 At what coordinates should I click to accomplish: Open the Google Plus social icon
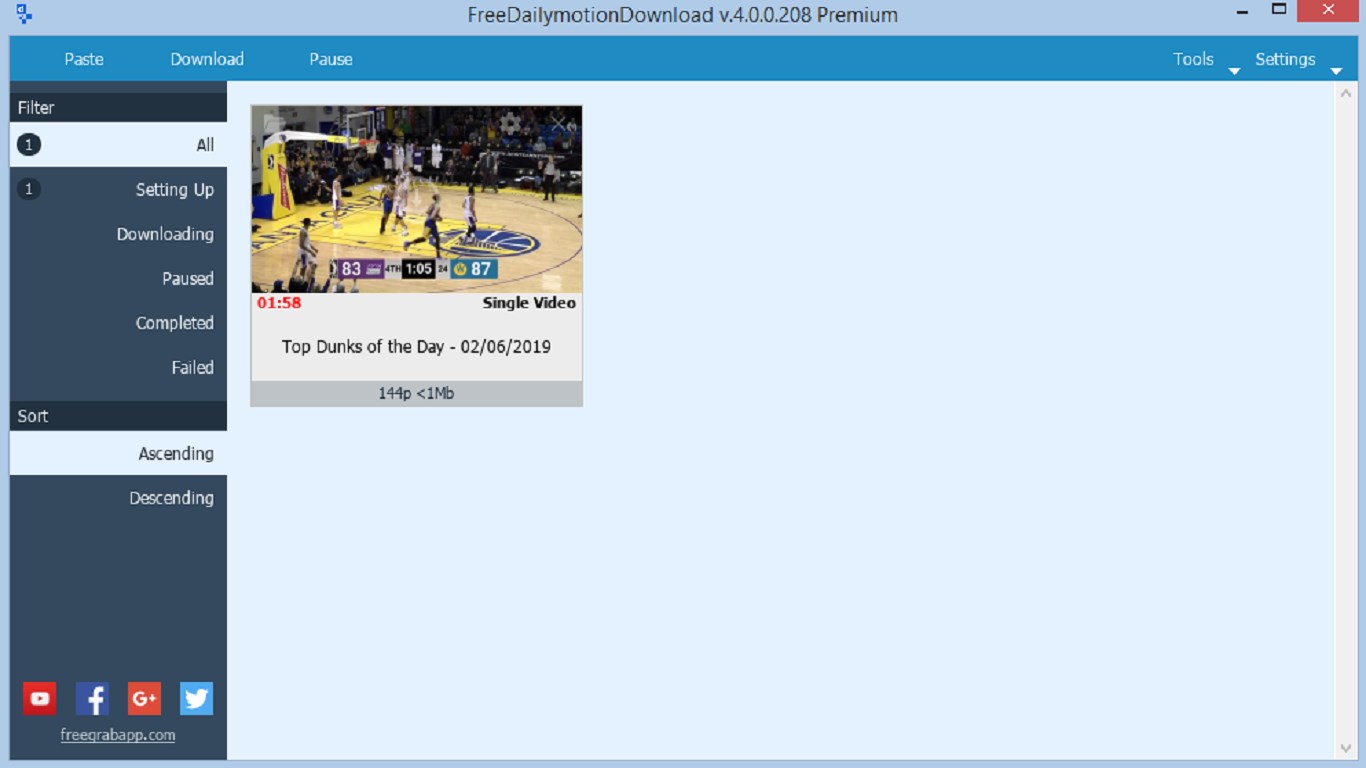pyautogui.click(x=144, y=699)
